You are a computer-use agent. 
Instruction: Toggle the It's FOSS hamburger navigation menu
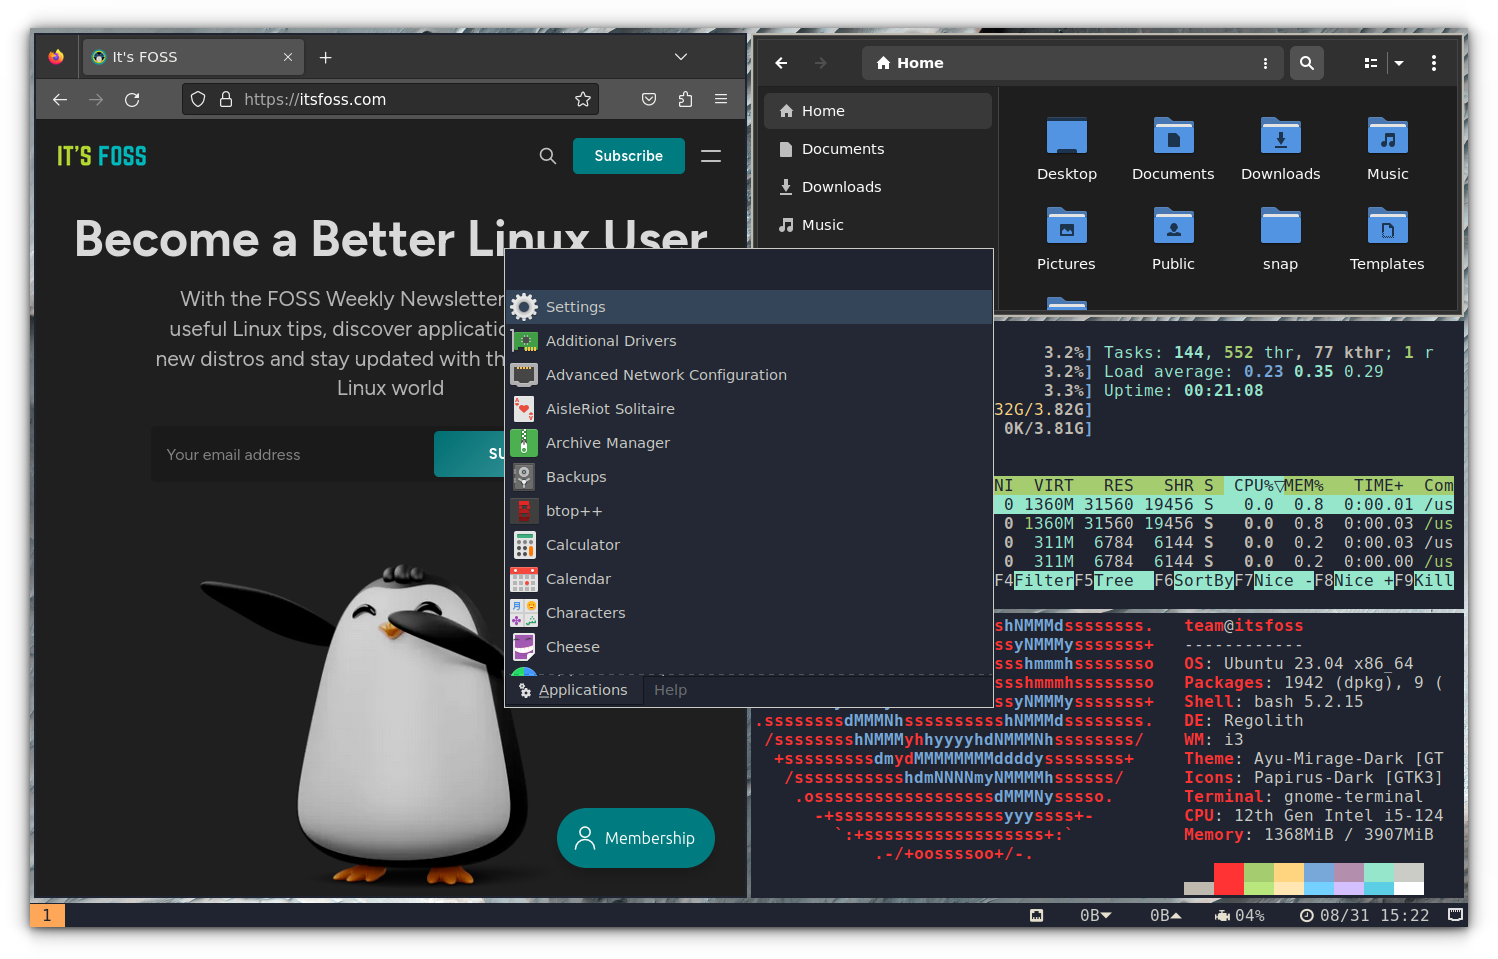[711, 156]
